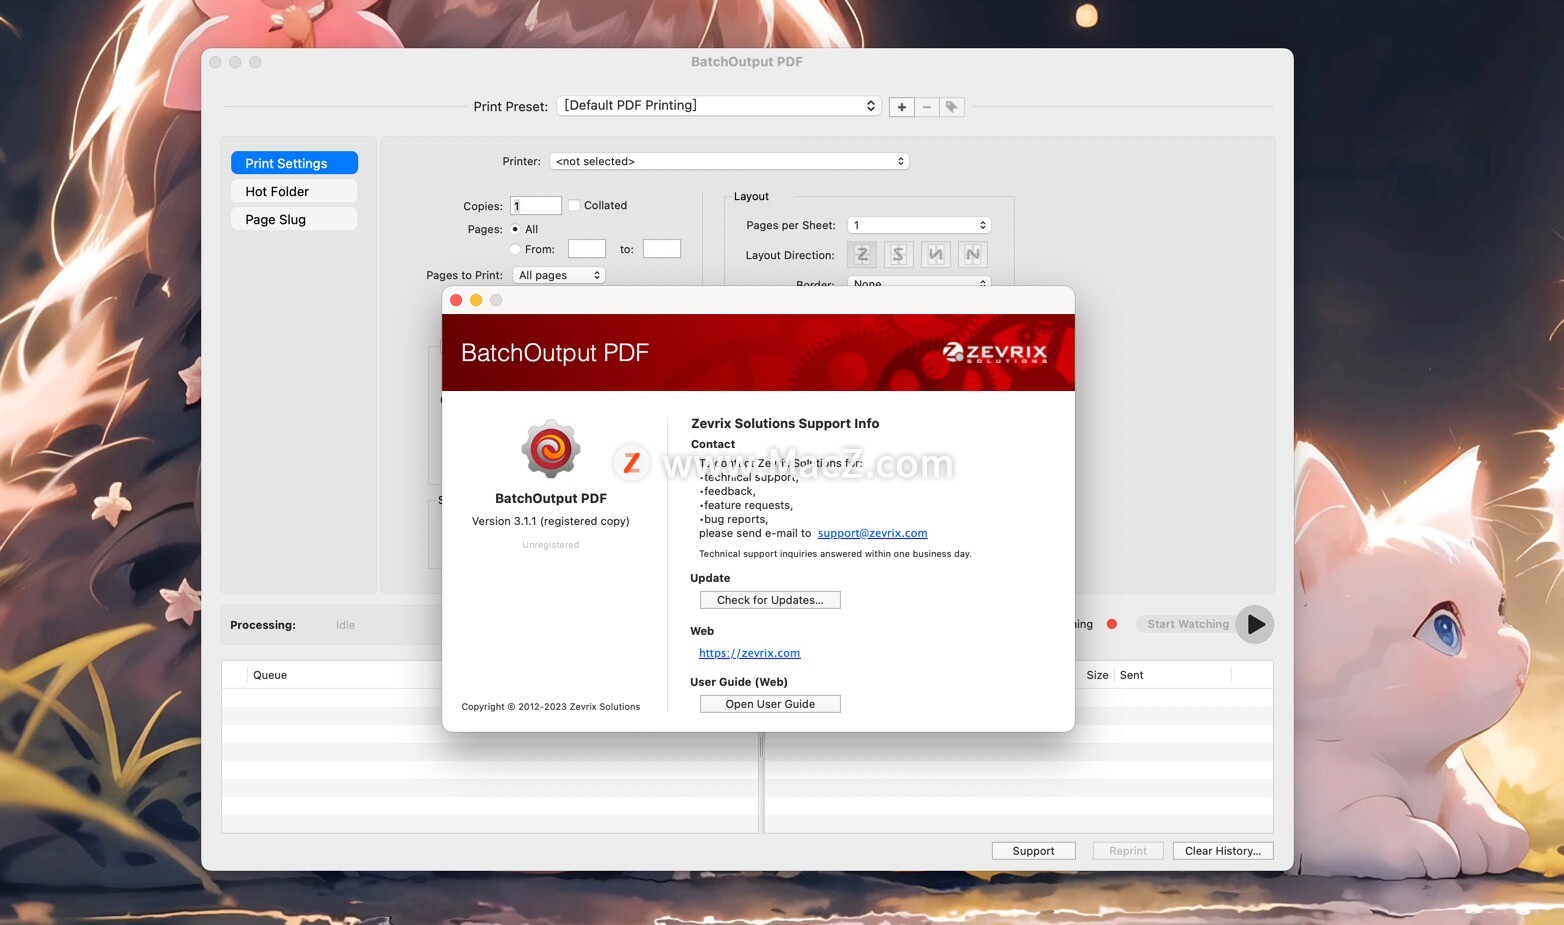1564x925 pixels.
Task: Click Check for Updates button
Action: pos(770,600)
